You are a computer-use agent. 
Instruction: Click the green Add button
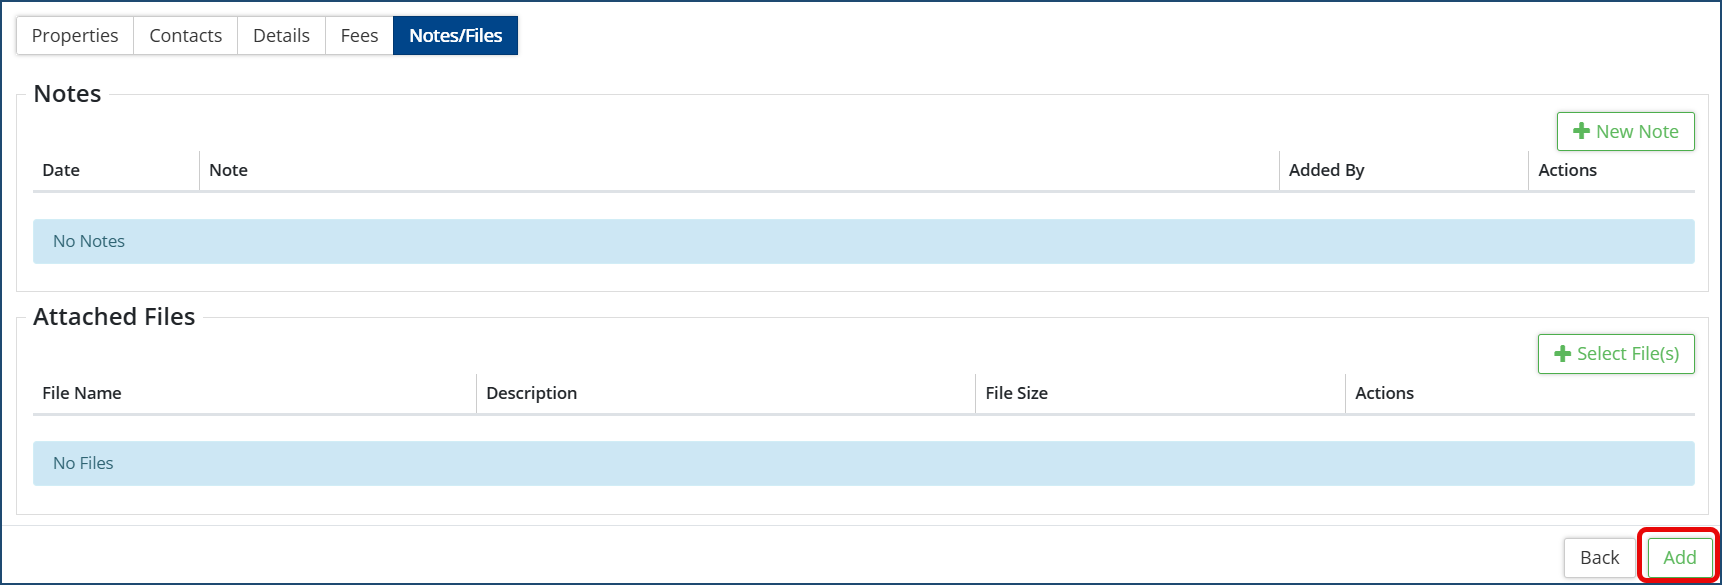point(1679,558)
